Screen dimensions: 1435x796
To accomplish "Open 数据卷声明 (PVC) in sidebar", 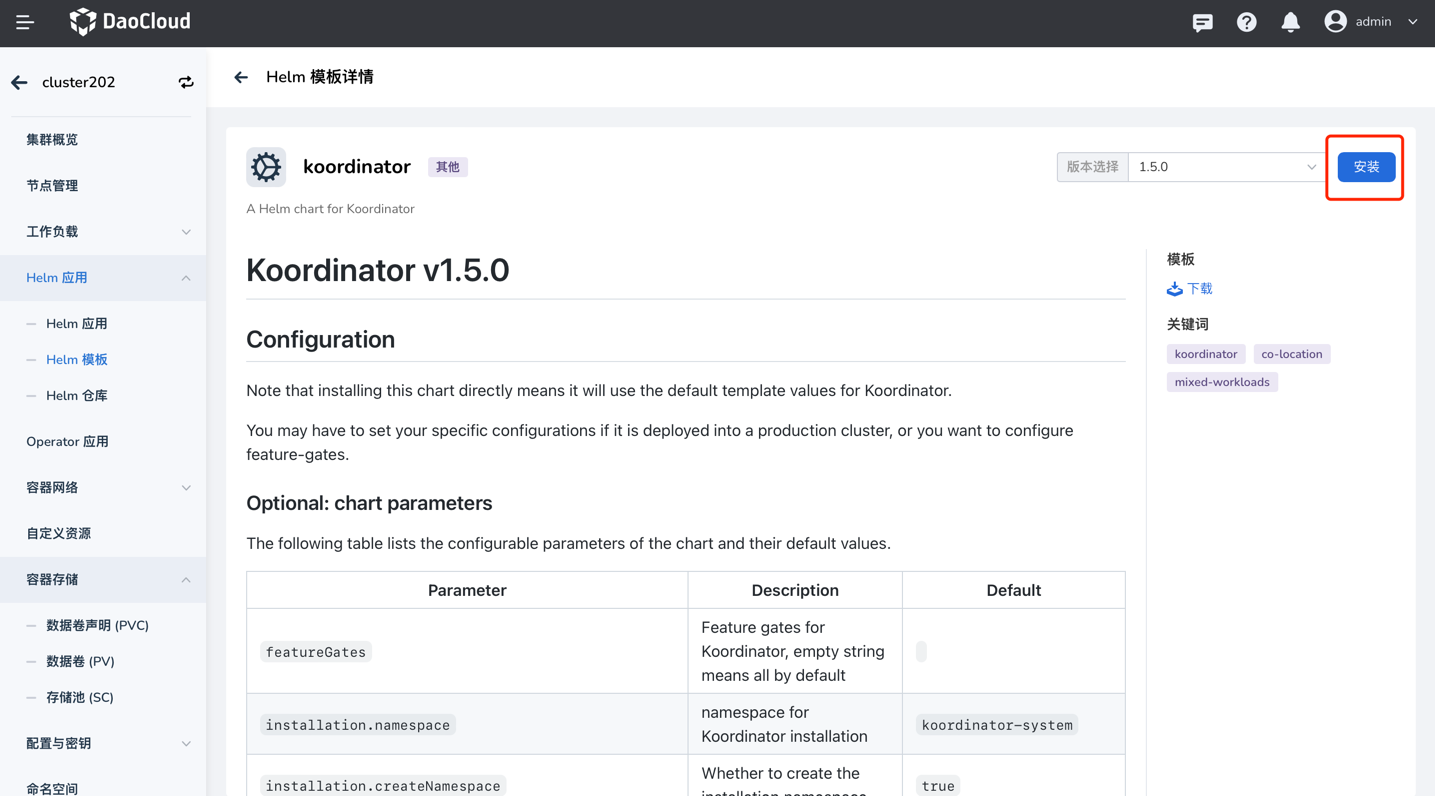I will [97, 626].
